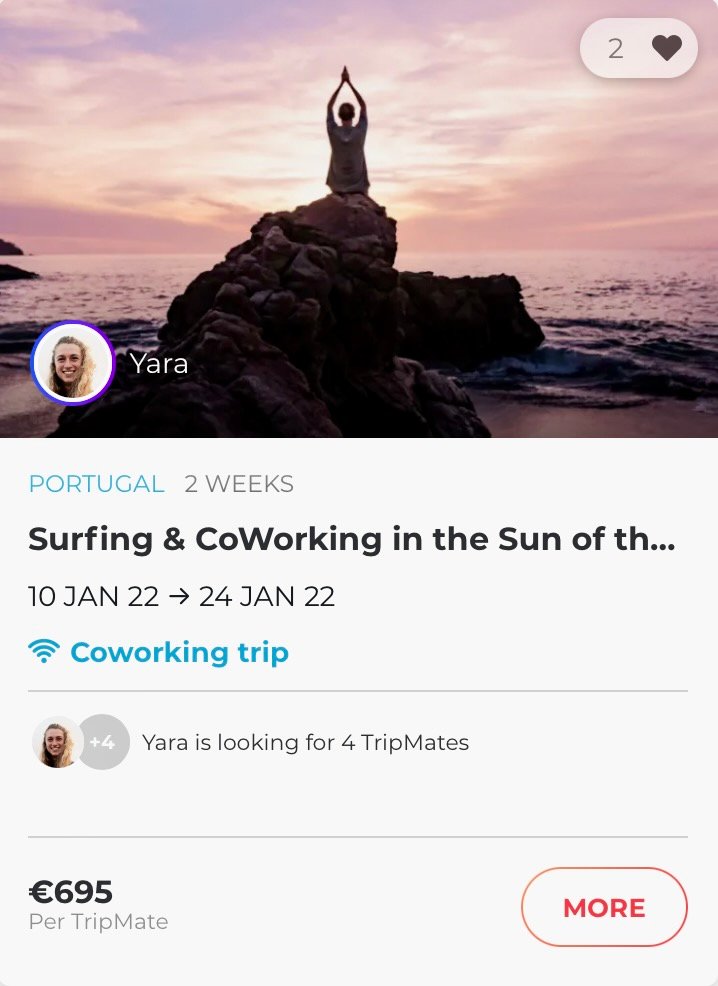718x986 pixels.
Task: Click the like count number 2
Action: tap(616, 48)
